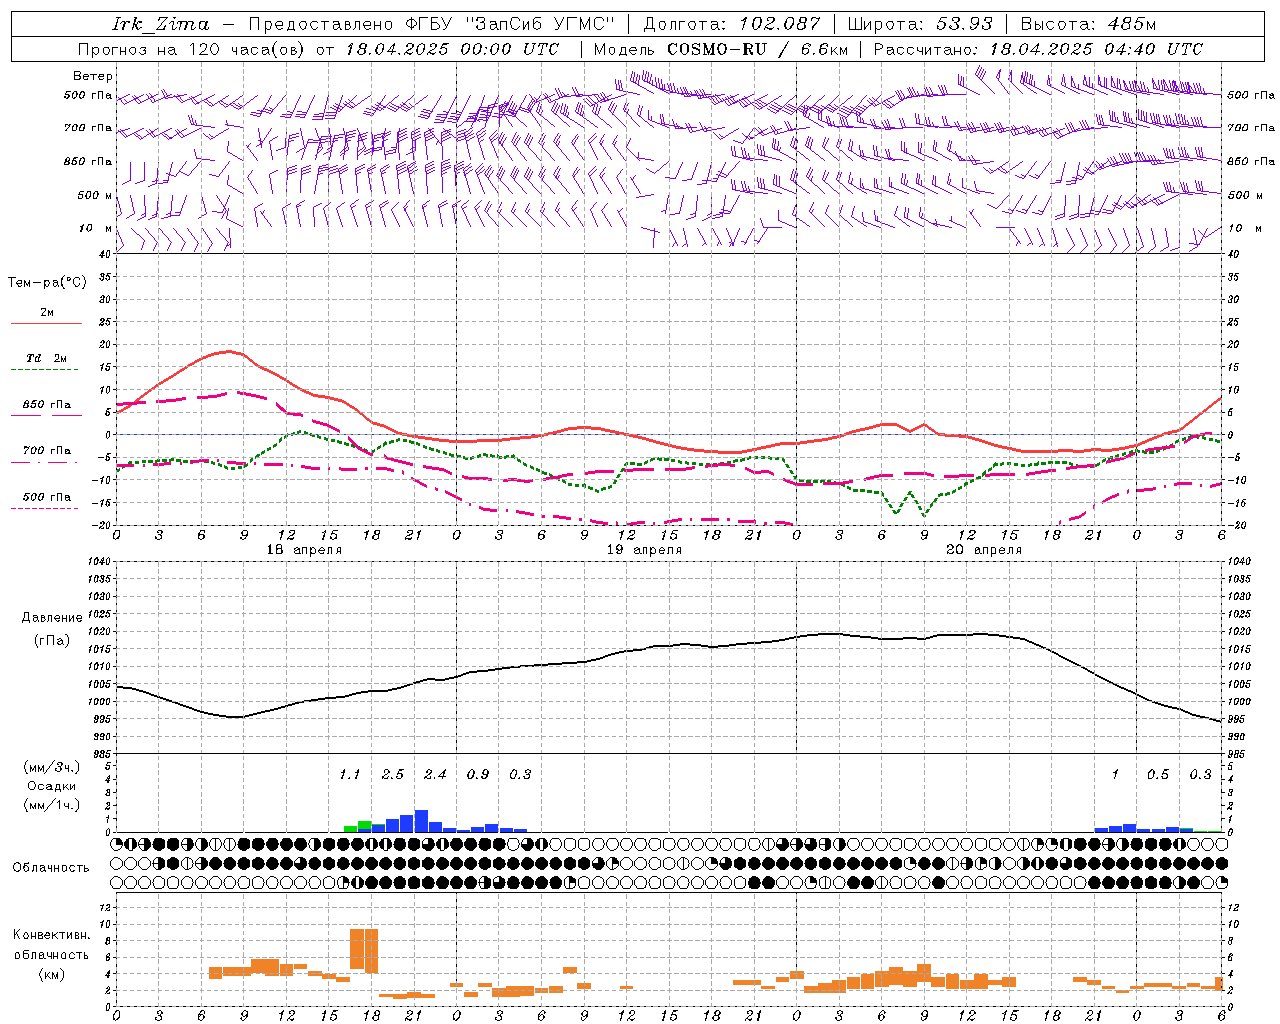Click the 3-hour precipitation value 1.1
Viewport: 1280px width, 1024px height.
pyautogui.click(x=349, y=774)
